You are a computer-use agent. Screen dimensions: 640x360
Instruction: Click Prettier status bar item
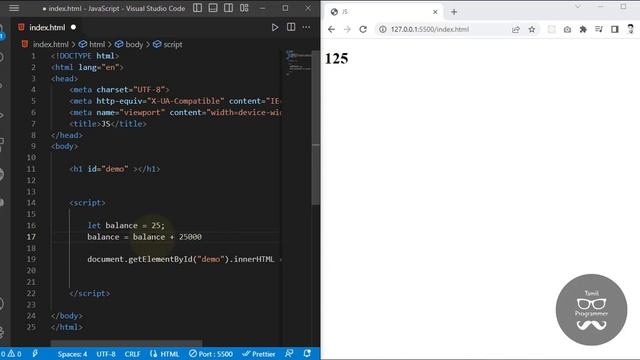[x=259, y=354]
